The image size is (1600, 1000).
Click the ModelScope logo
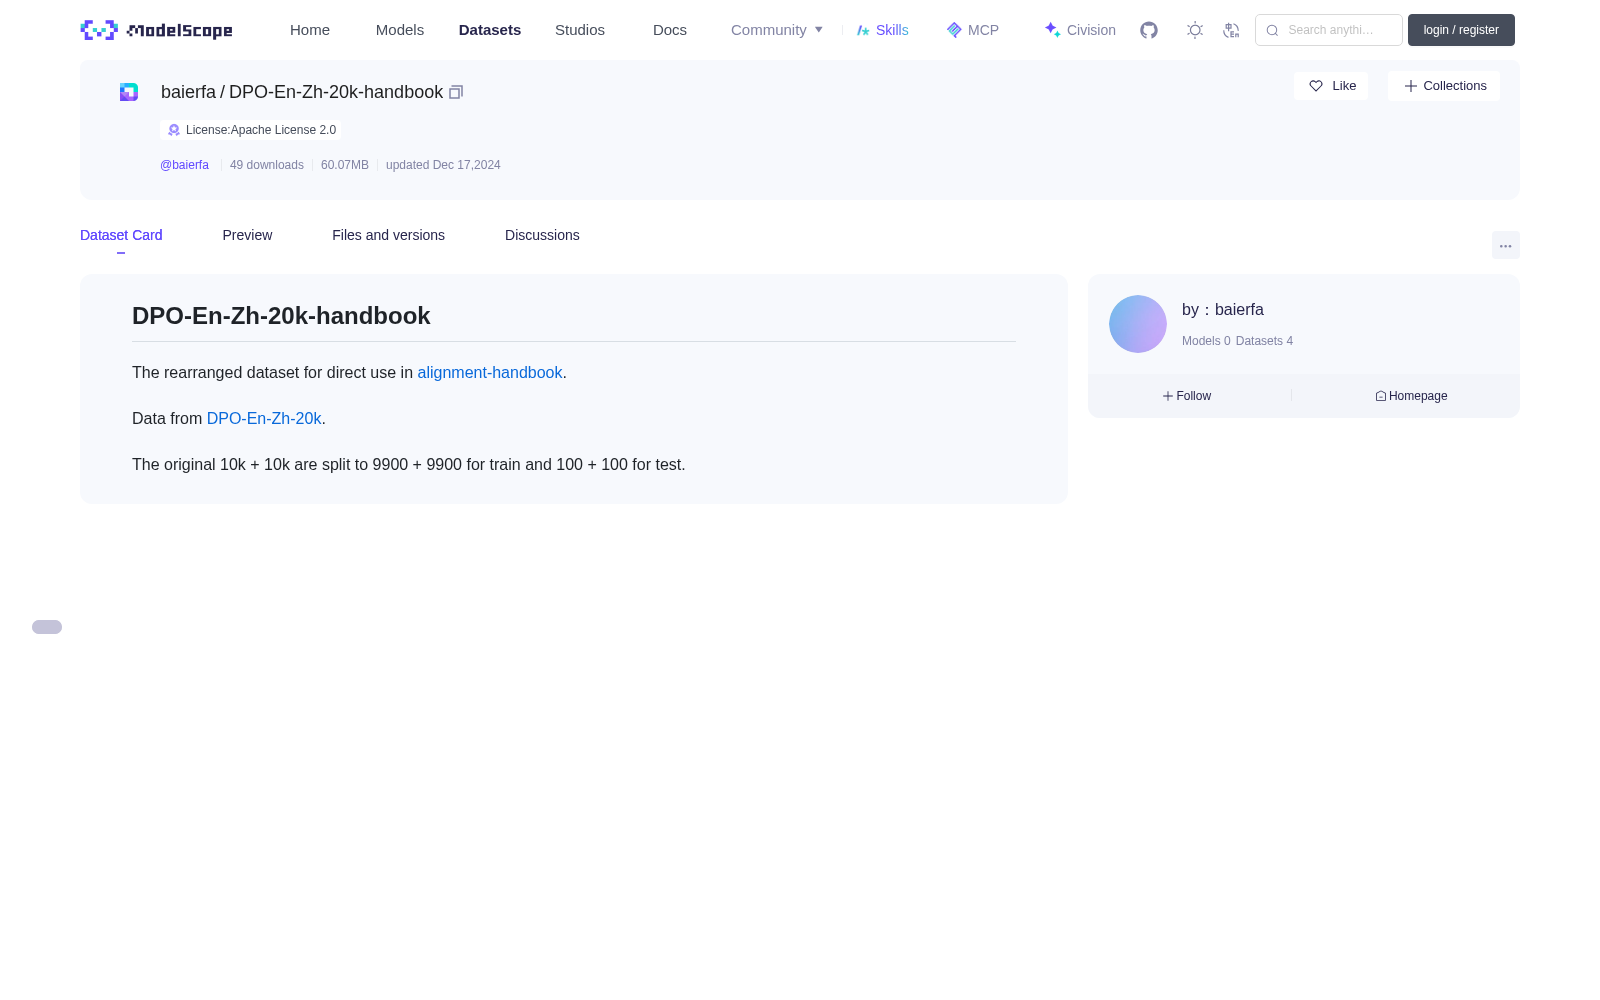tap(156, 30)
